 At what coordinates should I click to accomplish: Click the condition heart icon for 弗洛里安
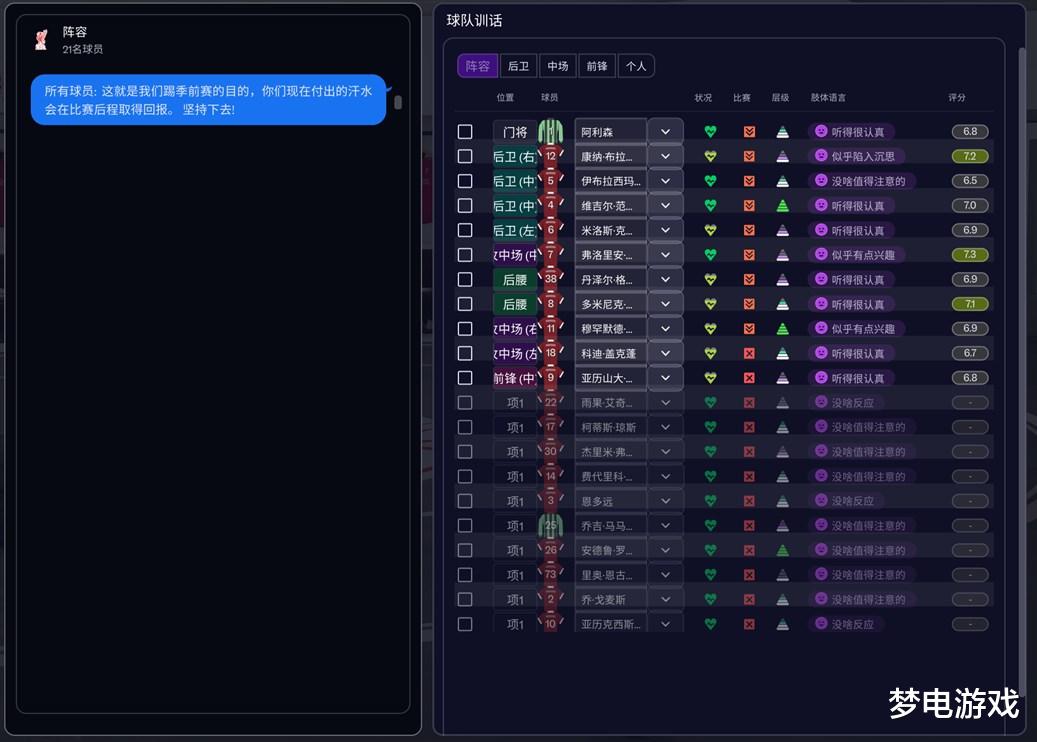[710, 255]
